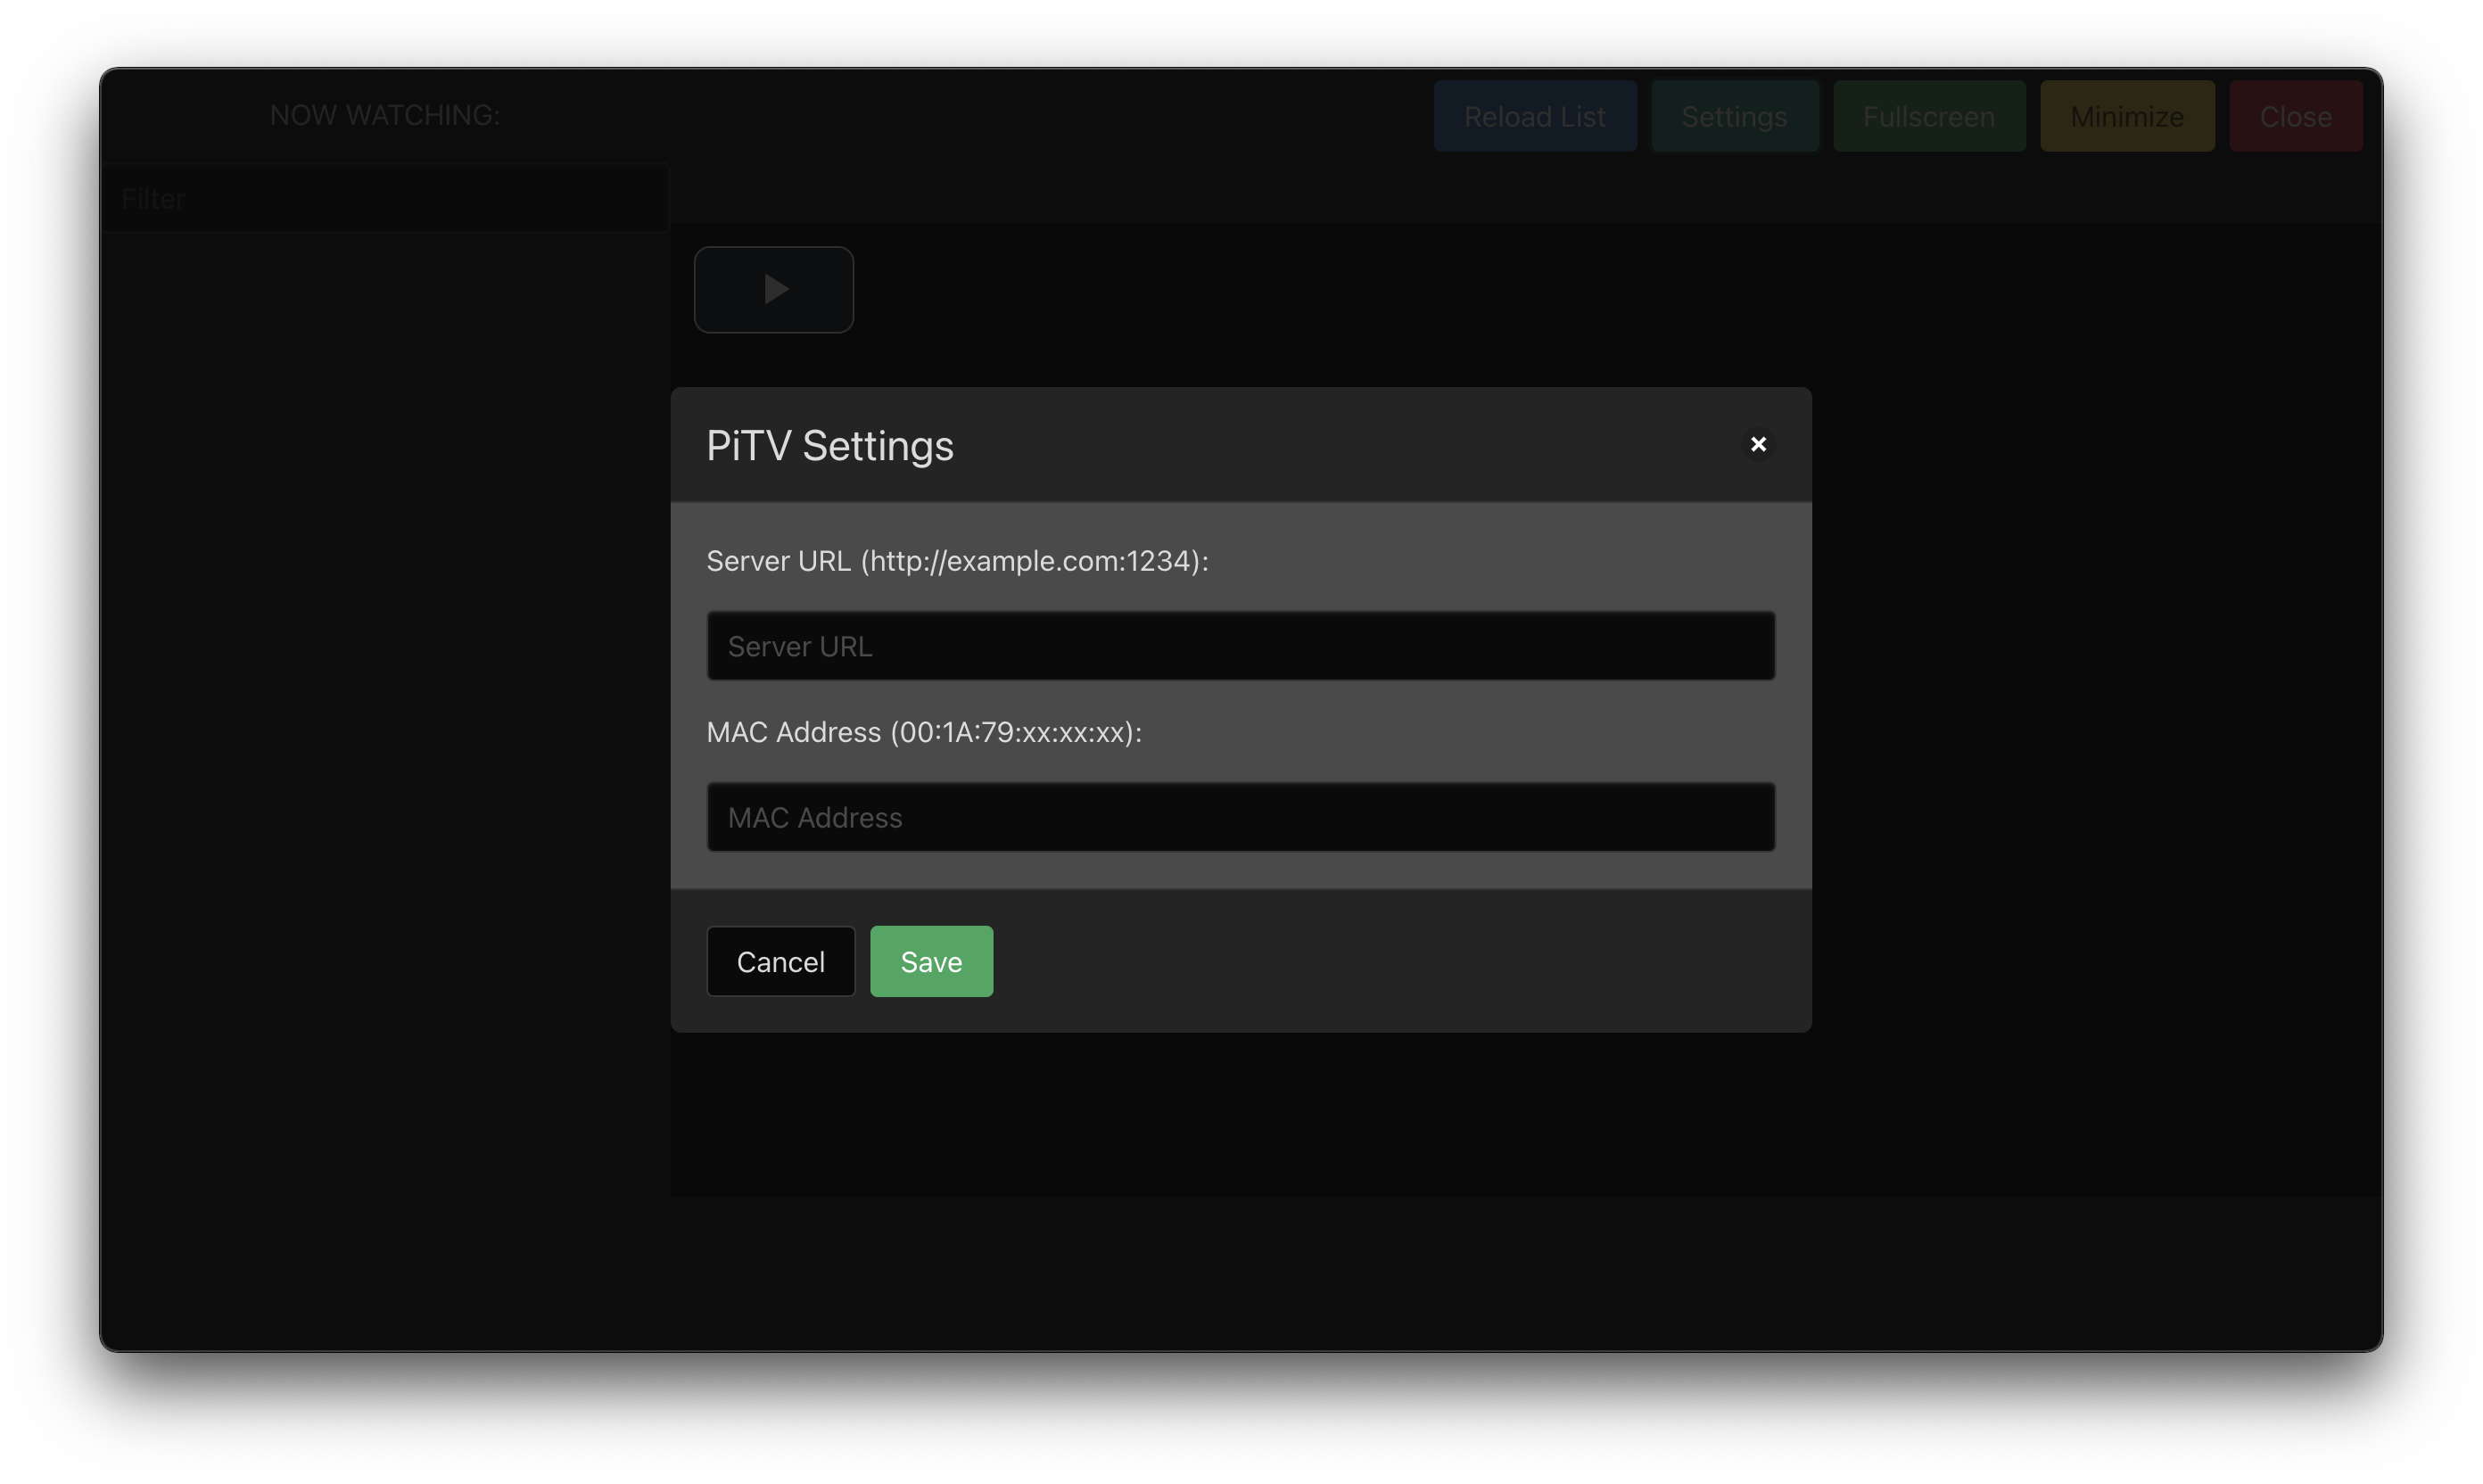The height and width of the screenshot is (1484, 2483).
Task: Minimize the PiTV player
Action: [x=2126, y=115]
